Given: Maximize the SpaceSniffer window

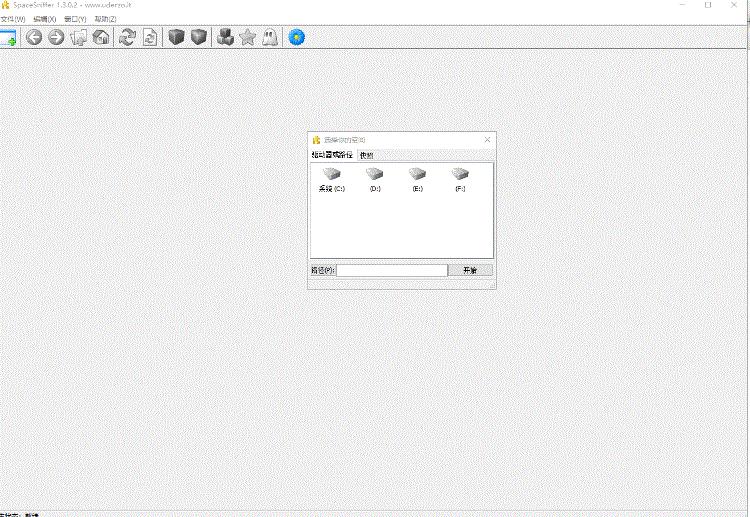Looking at the screenshot, I should tap(708, 5).
